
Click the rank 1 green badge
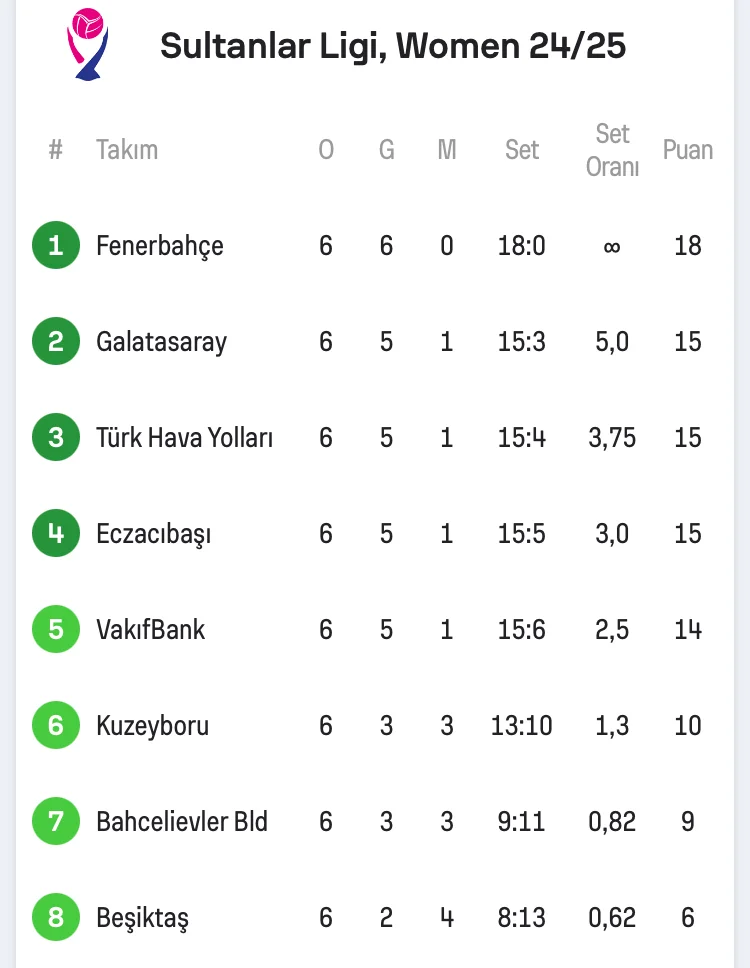coord(56,245)
